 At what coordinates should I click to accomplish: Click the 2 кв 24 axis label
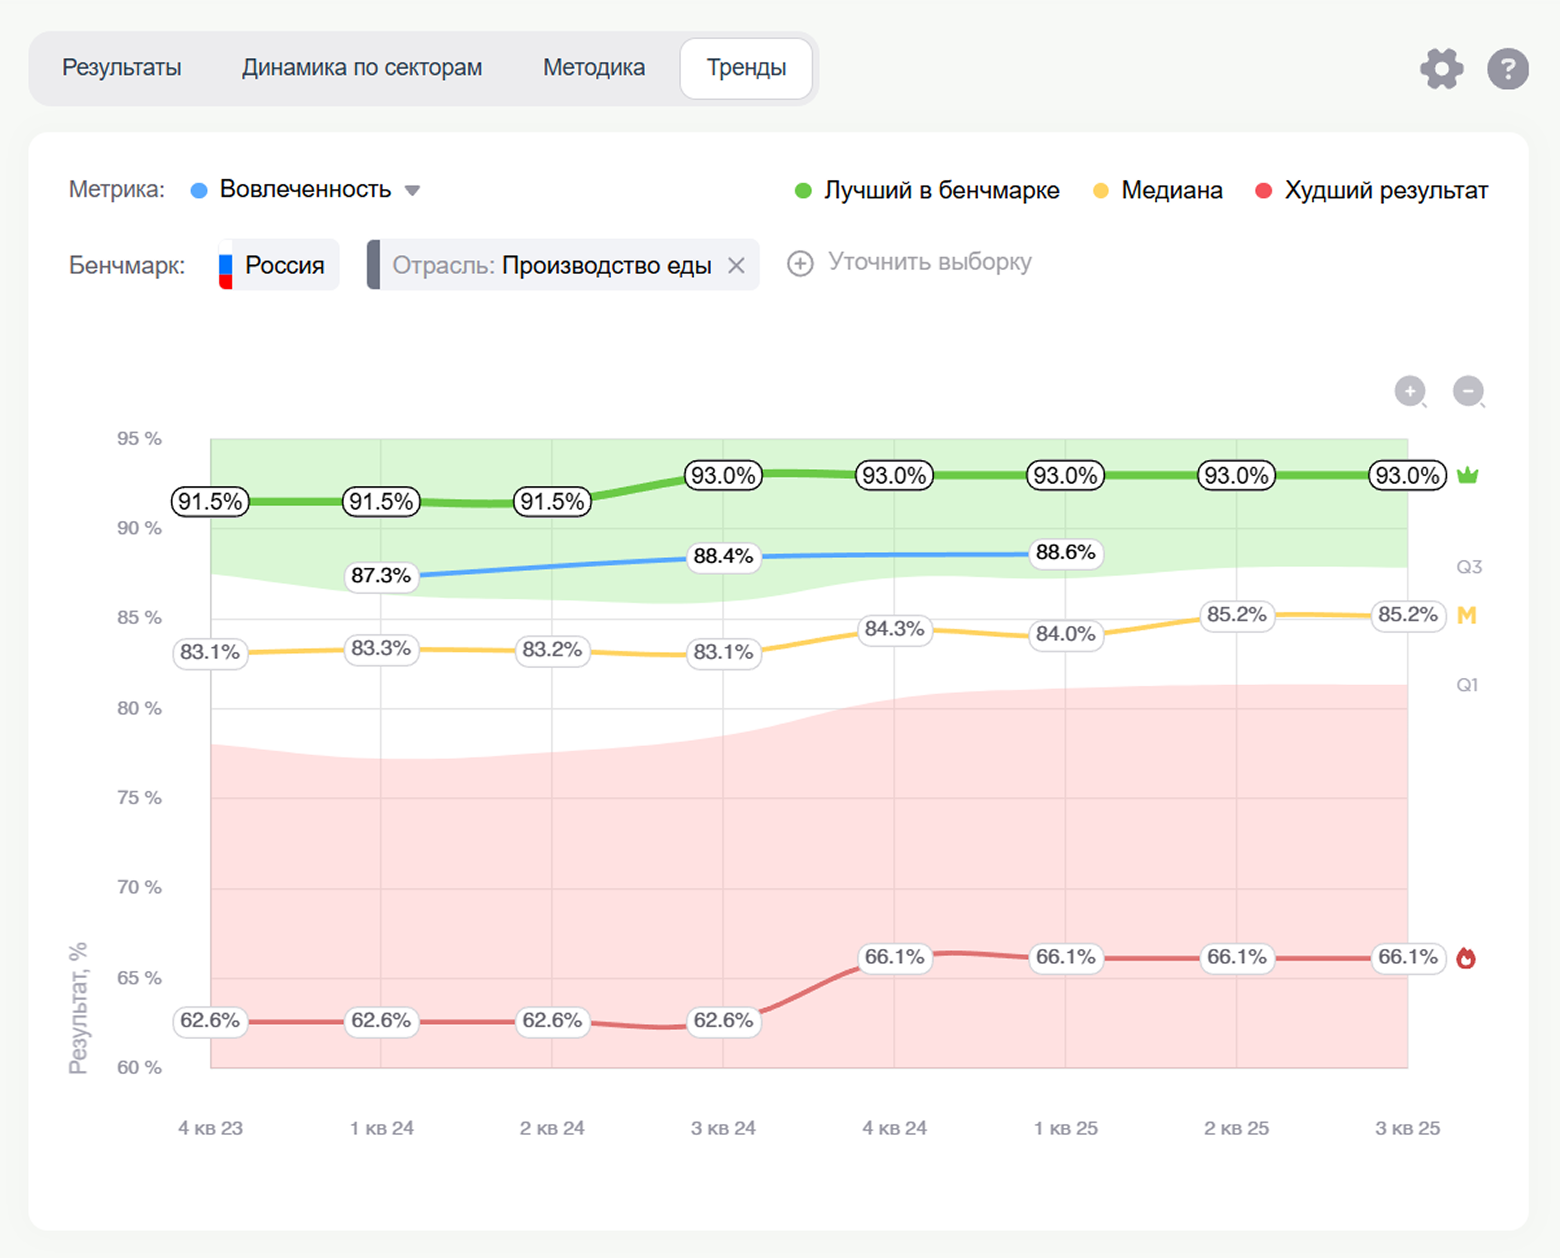pyautogui.click(x=552, y=1128)
